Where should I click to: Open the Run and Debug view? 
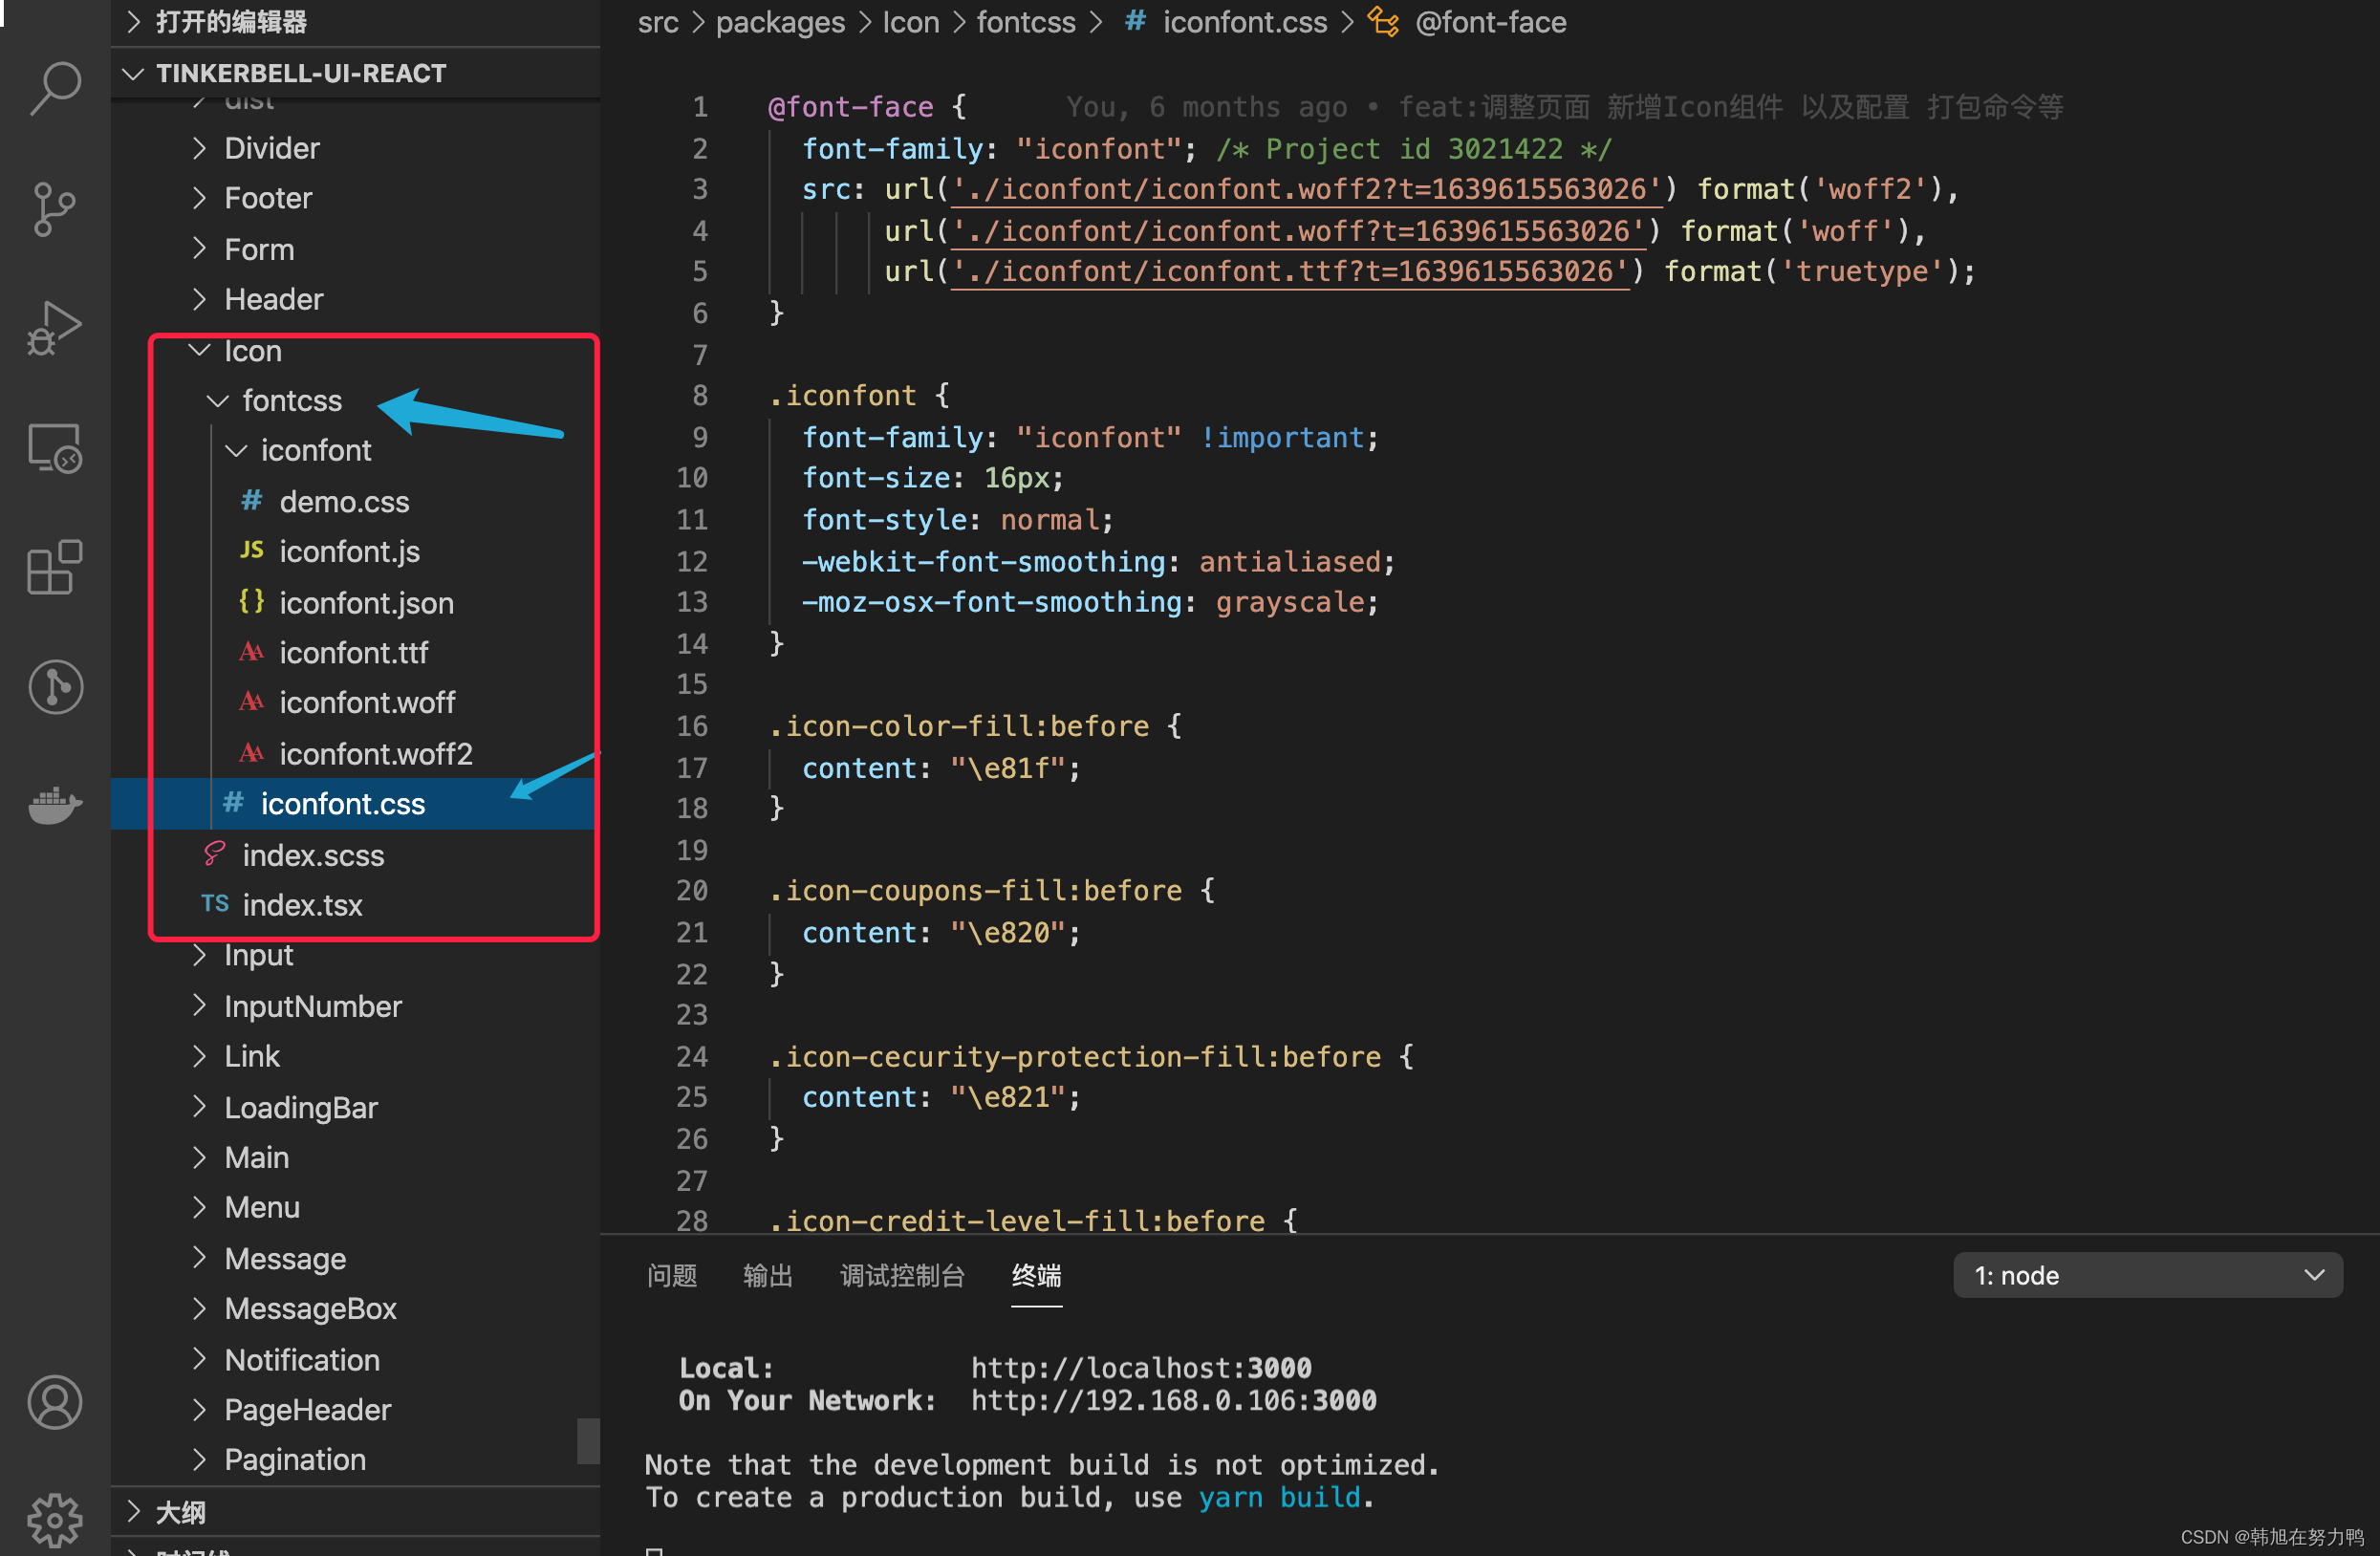[x=55, y=327]
